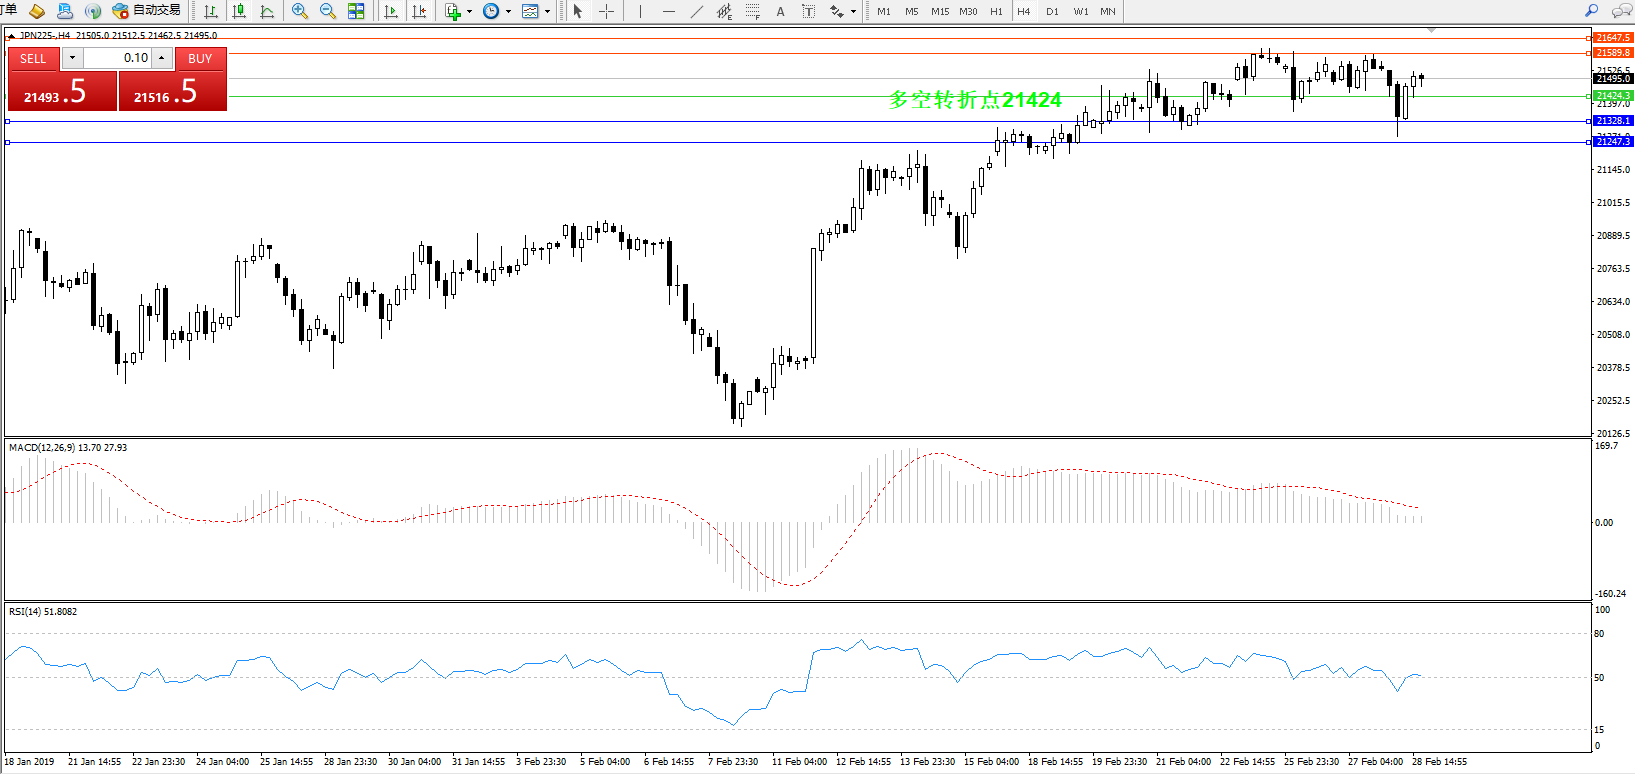This screenshot has width=1635, height=774.
Task: Click the Zoom Out magnifier icon
Action: (327, 11)
